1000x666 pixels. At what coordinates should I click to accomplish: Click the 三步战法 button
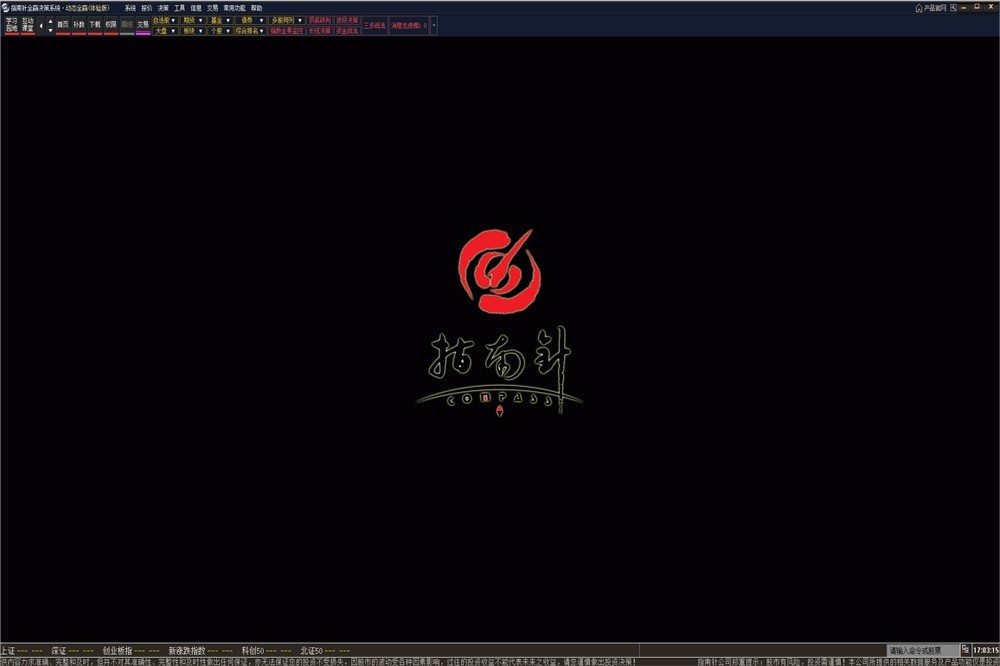coord(375,25)
